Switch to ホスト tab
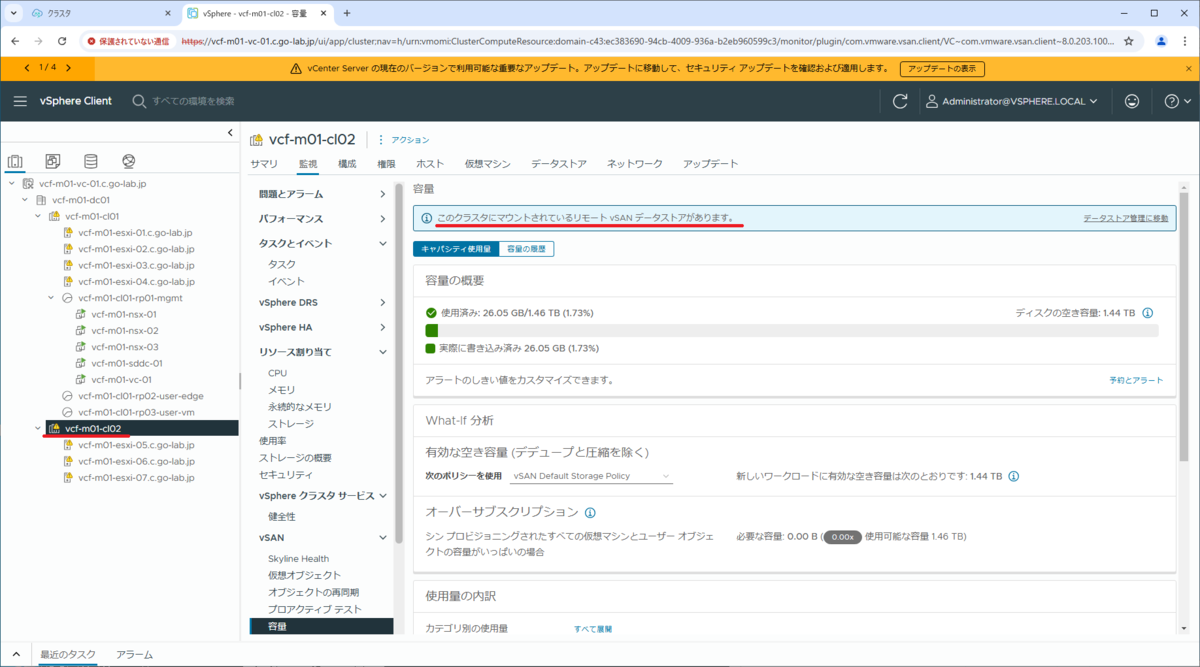This screenshot has height=667, width=1200. 430,163
